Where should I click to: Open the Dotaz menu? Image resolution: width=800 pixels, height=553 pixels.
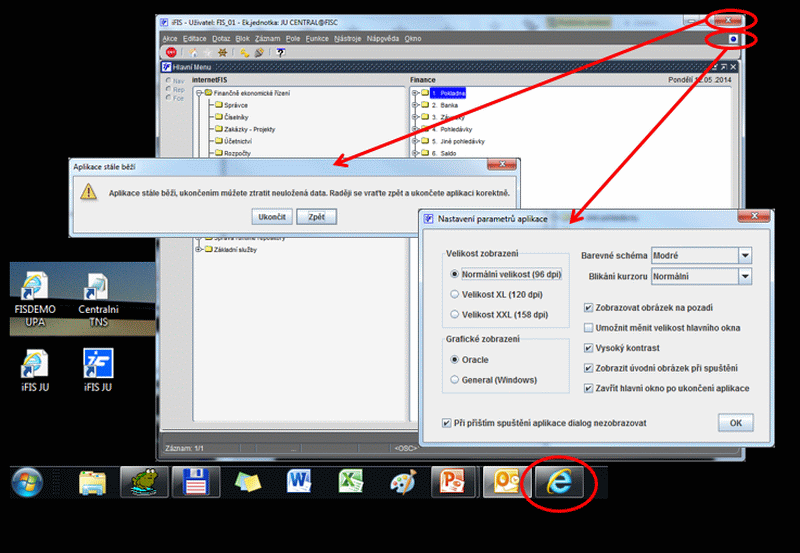point(221,39)
